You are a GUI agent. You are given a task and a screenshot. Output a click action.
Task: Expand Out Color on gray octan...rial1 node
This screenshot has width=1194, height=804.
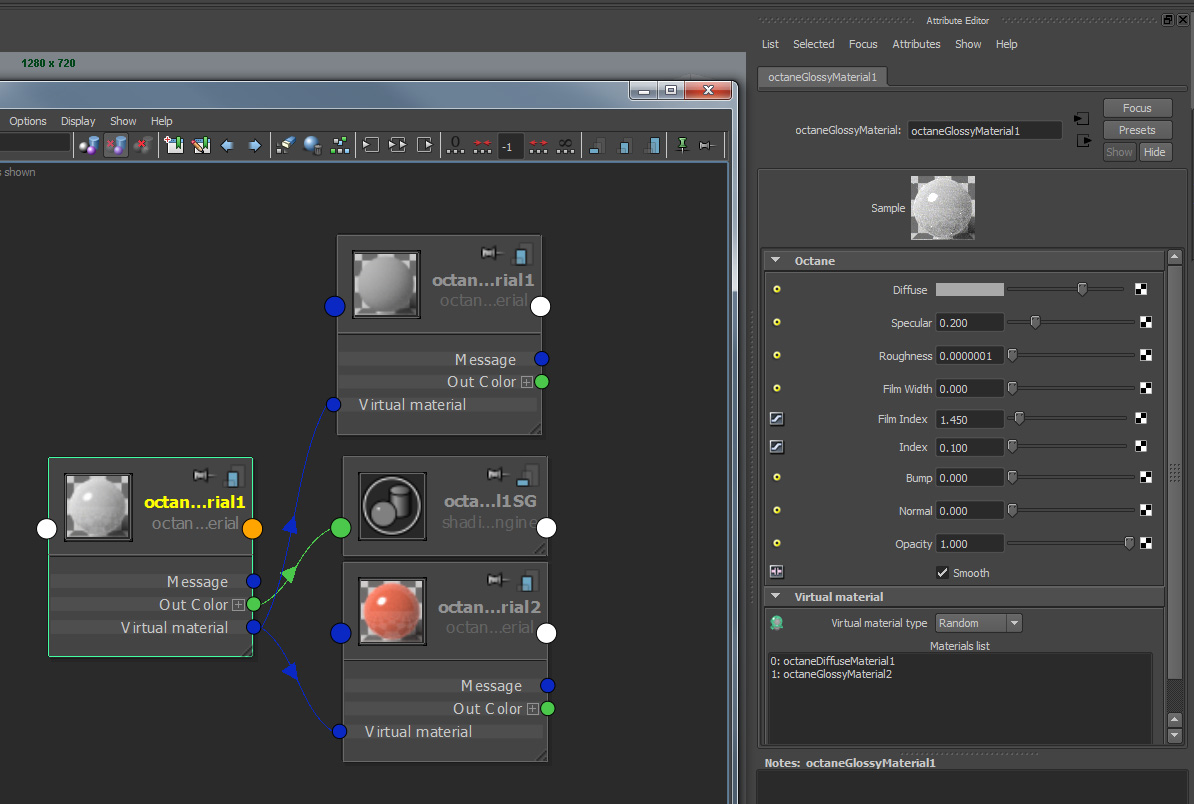point(527,382)
